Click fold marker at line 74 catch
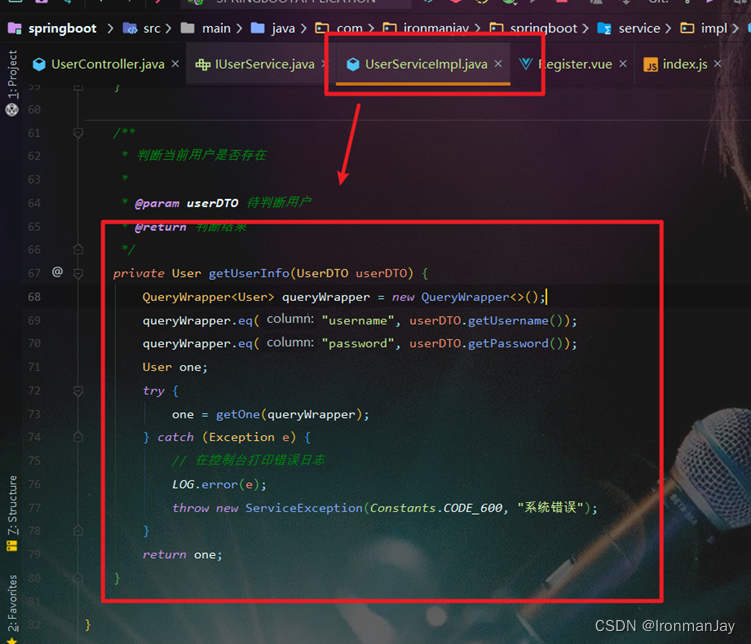751x644 pixels. coord(78,437)
